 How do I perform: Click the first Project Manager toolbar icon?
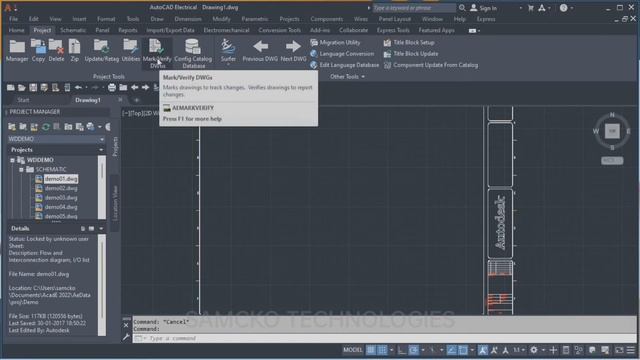point(11,127)
